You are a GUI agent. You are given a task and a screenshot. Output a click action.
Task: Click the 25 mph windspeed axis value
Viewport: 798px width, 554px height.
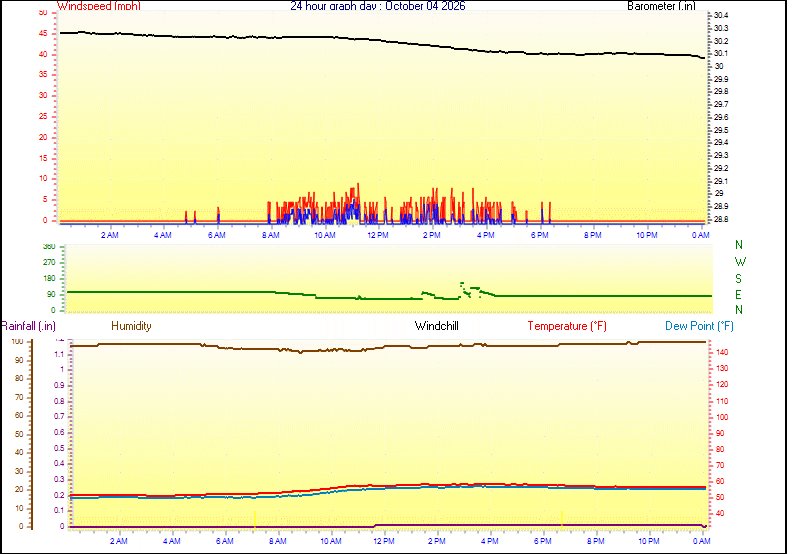(43, 116)
